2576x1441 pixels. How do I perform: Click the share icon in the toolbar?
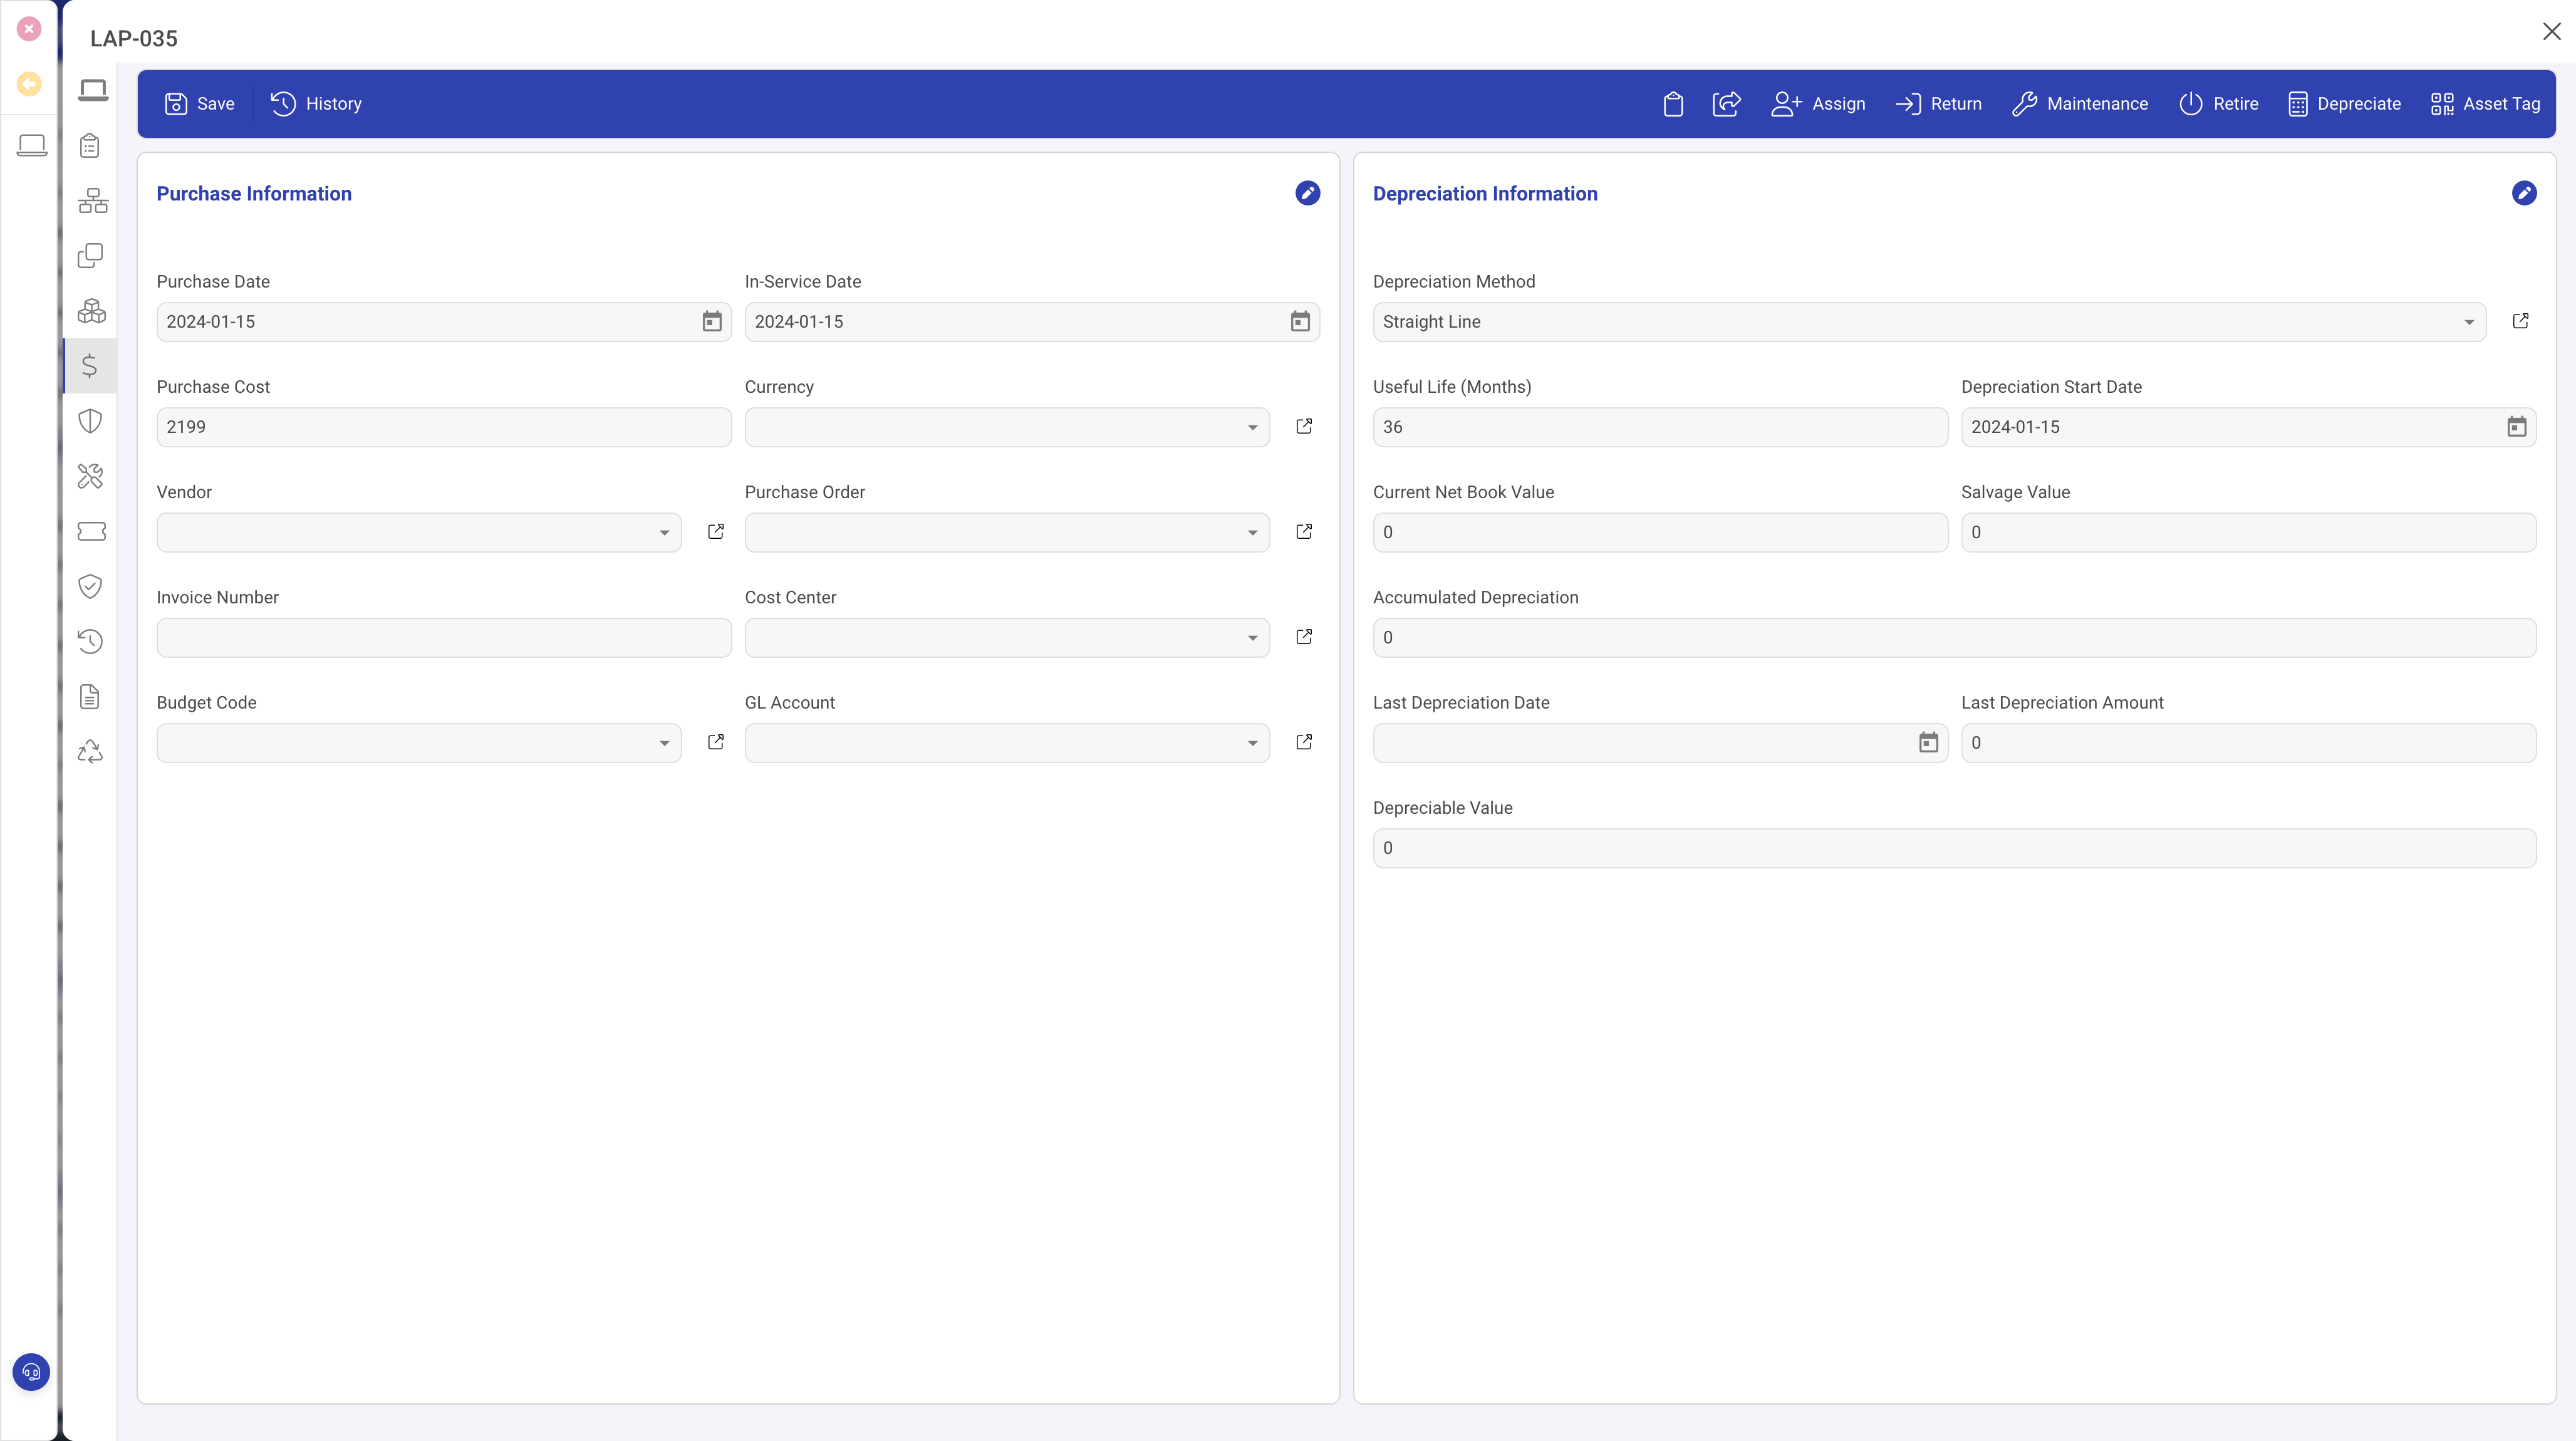[1726, 103]
